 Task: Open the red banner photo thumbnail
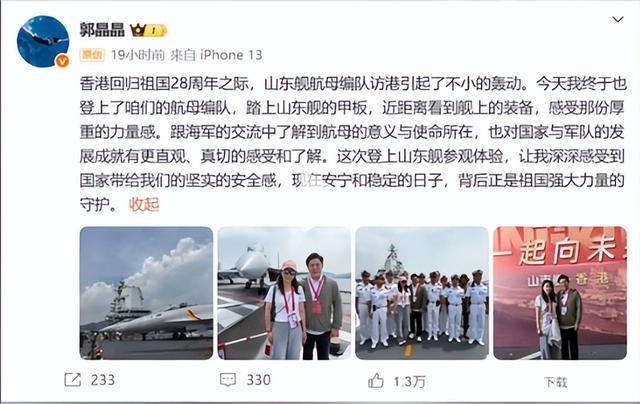click(560, 293)
